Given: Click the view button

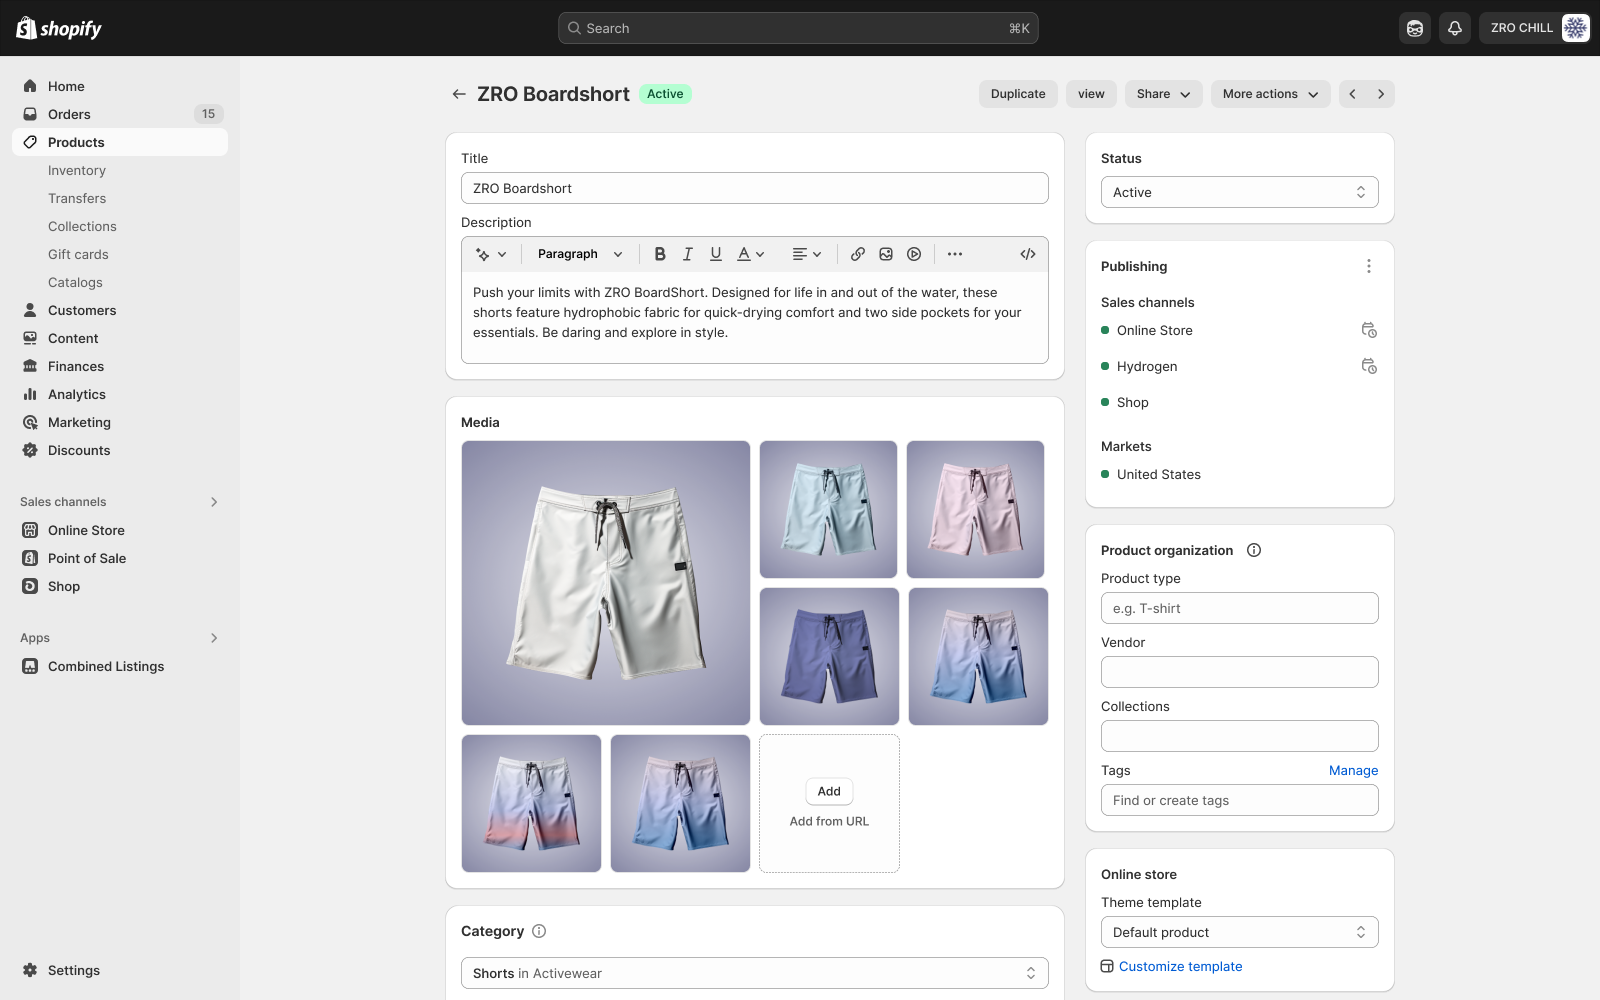Looking at the screenshot, I should (x=1091, y=94).
